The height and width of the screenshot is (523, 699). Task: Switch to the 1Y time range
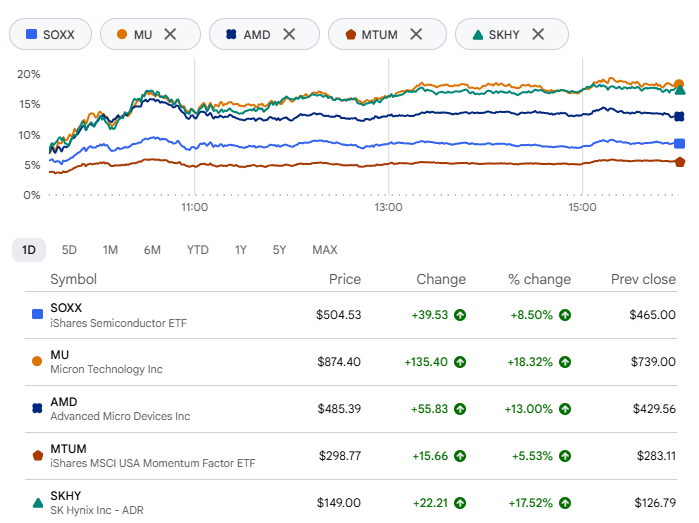click(x=241, y=250)
